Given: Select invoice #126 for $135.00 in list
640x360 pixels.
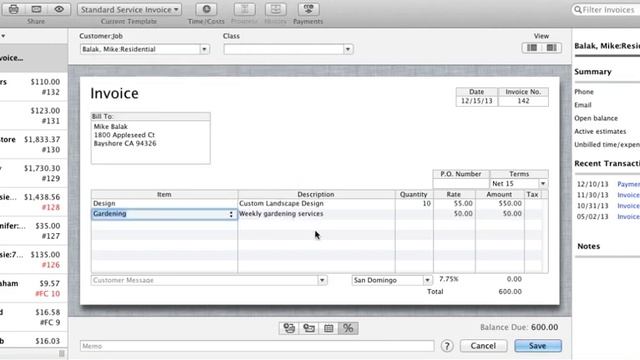Looking at the screenshot, I should [33, 260].
